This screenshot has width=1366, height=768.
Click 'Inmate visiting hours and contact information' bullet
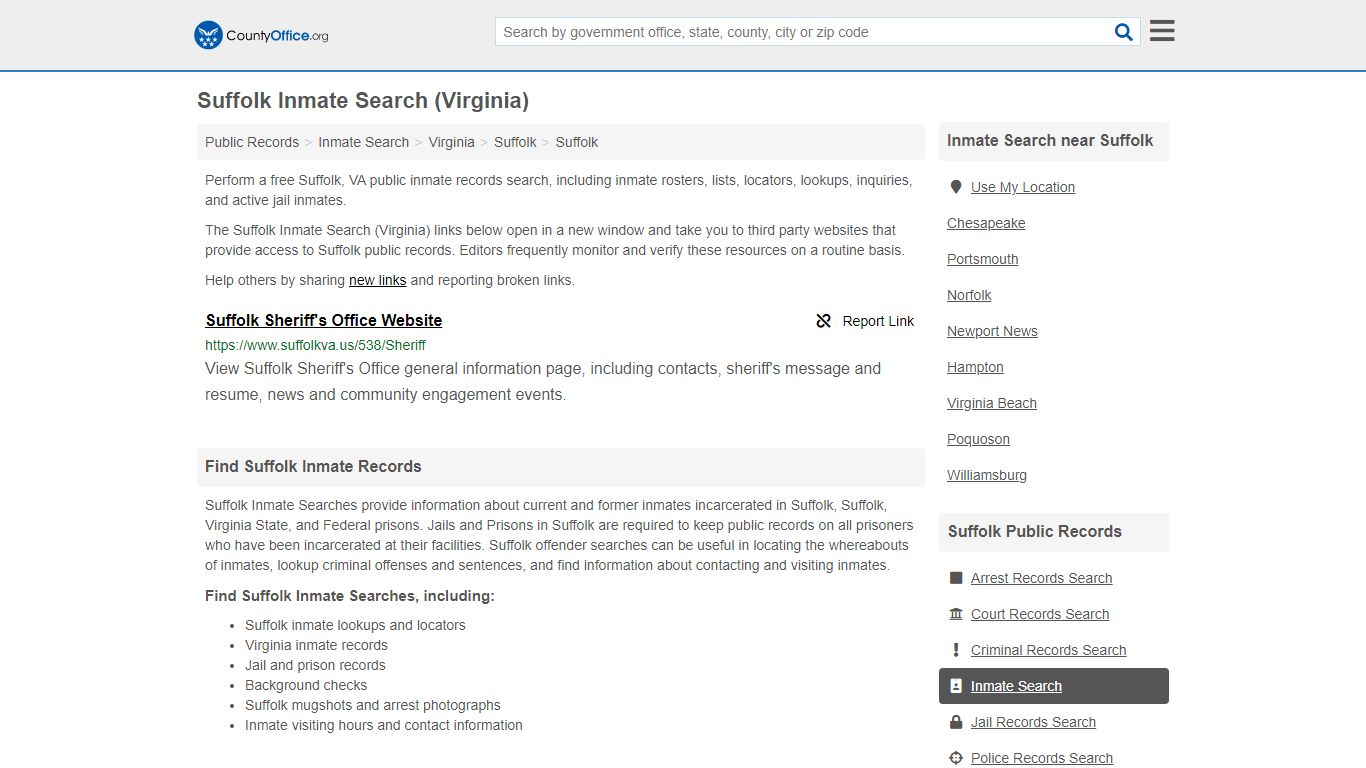click(384, 725)
